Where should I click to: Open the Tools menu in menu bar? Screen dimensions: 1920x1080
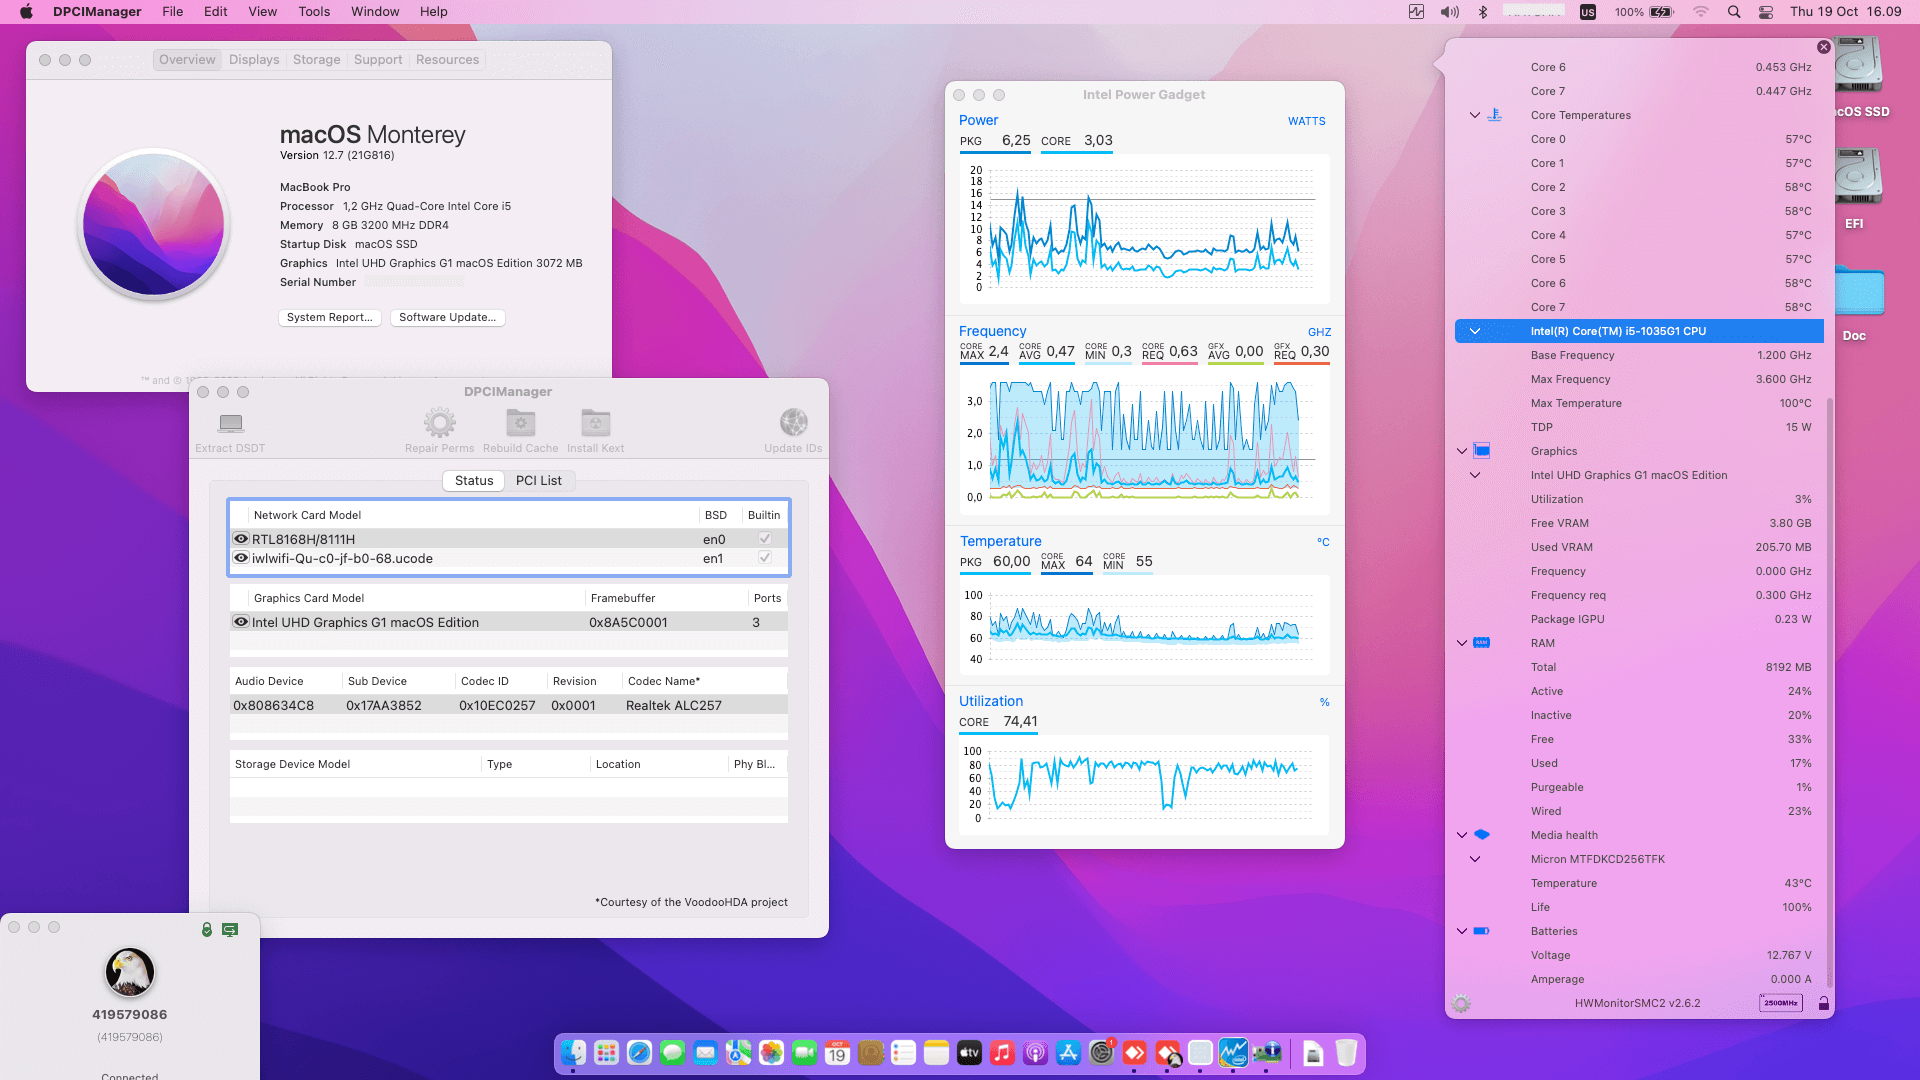[x=314, y=12]
